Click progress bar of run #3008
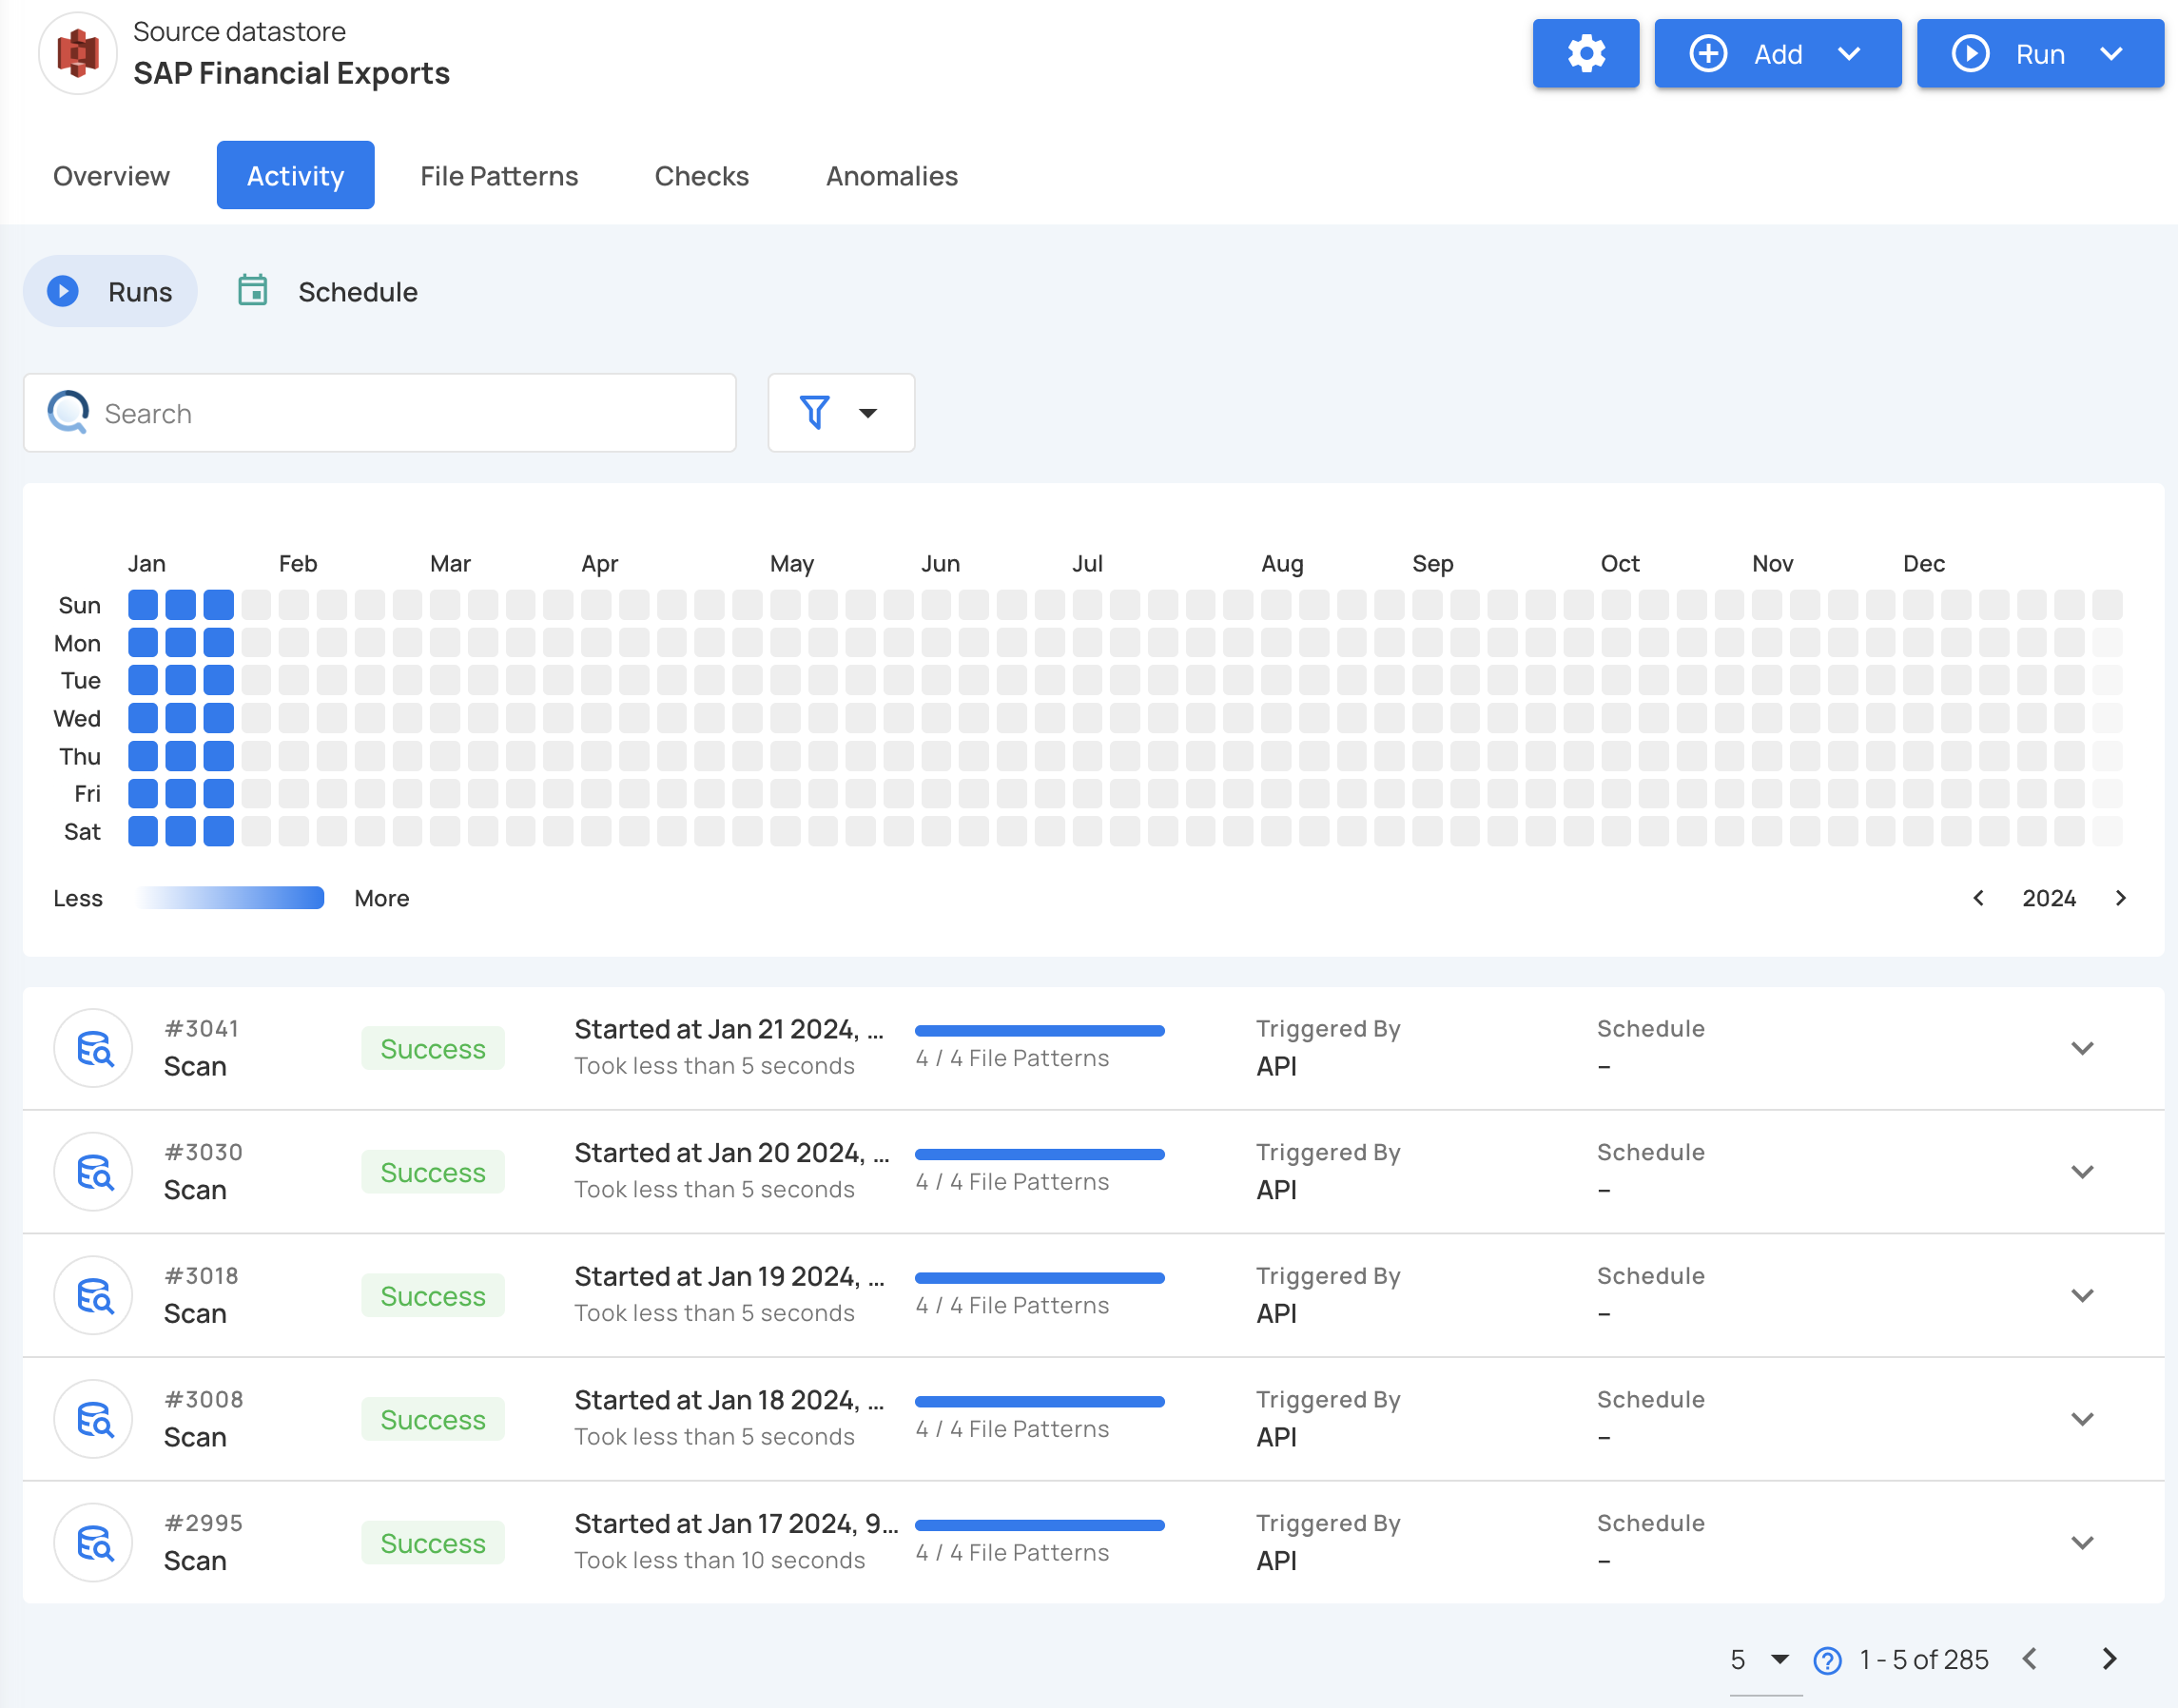2178x1708 pixels. click(1039, 1401)
